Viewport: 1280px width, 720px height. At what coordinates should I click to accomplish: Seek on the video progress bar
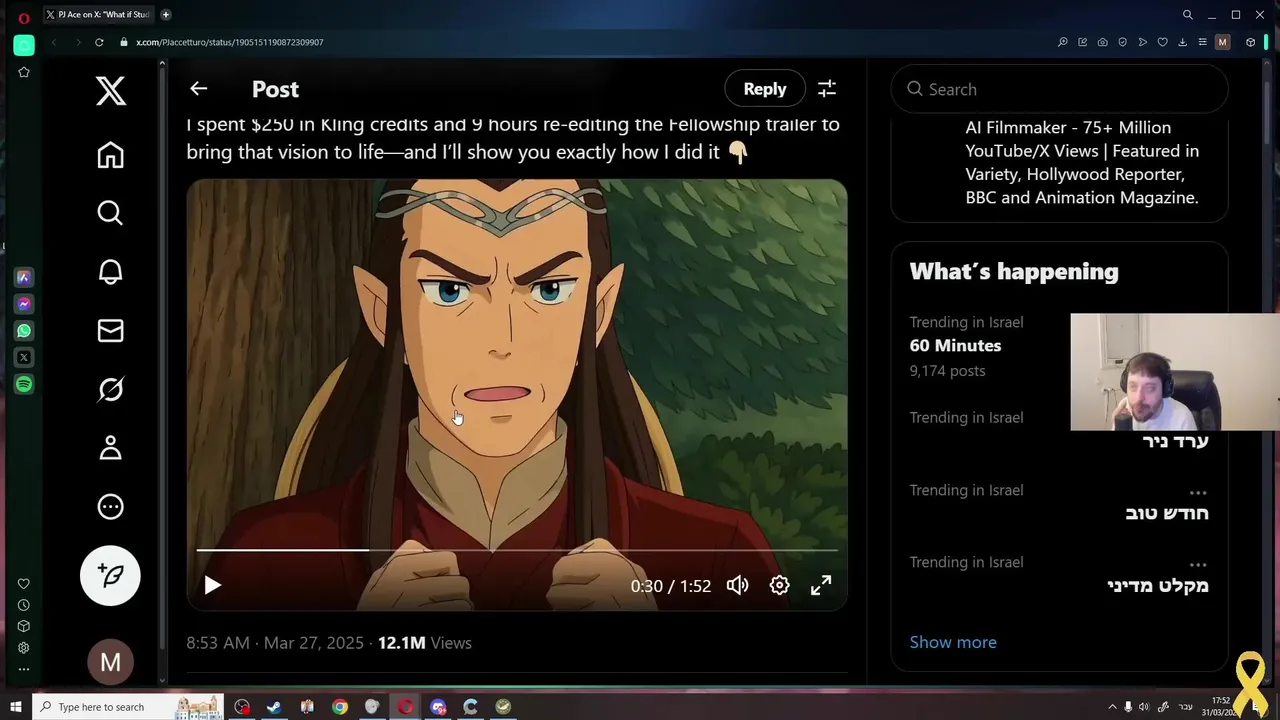tap(517, 550)
